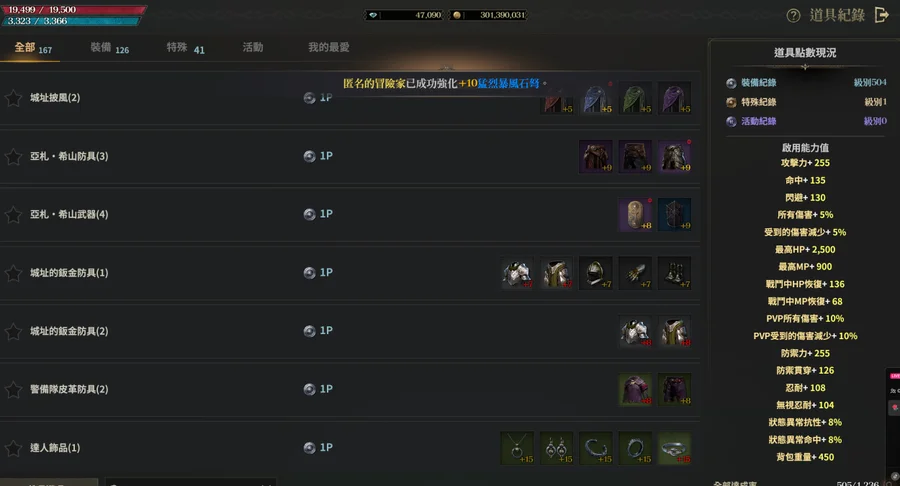Click the diamond currency counter
Screen dimensions: 900x486
404,15
